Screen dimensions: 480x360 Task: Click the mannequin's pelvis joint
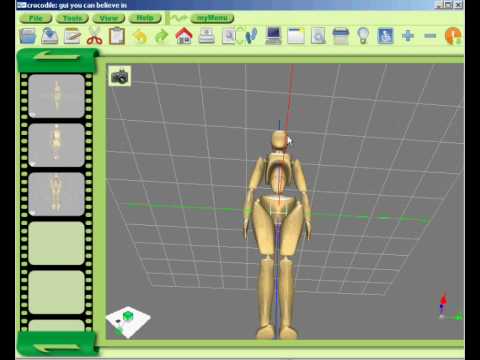coord(278,208)
